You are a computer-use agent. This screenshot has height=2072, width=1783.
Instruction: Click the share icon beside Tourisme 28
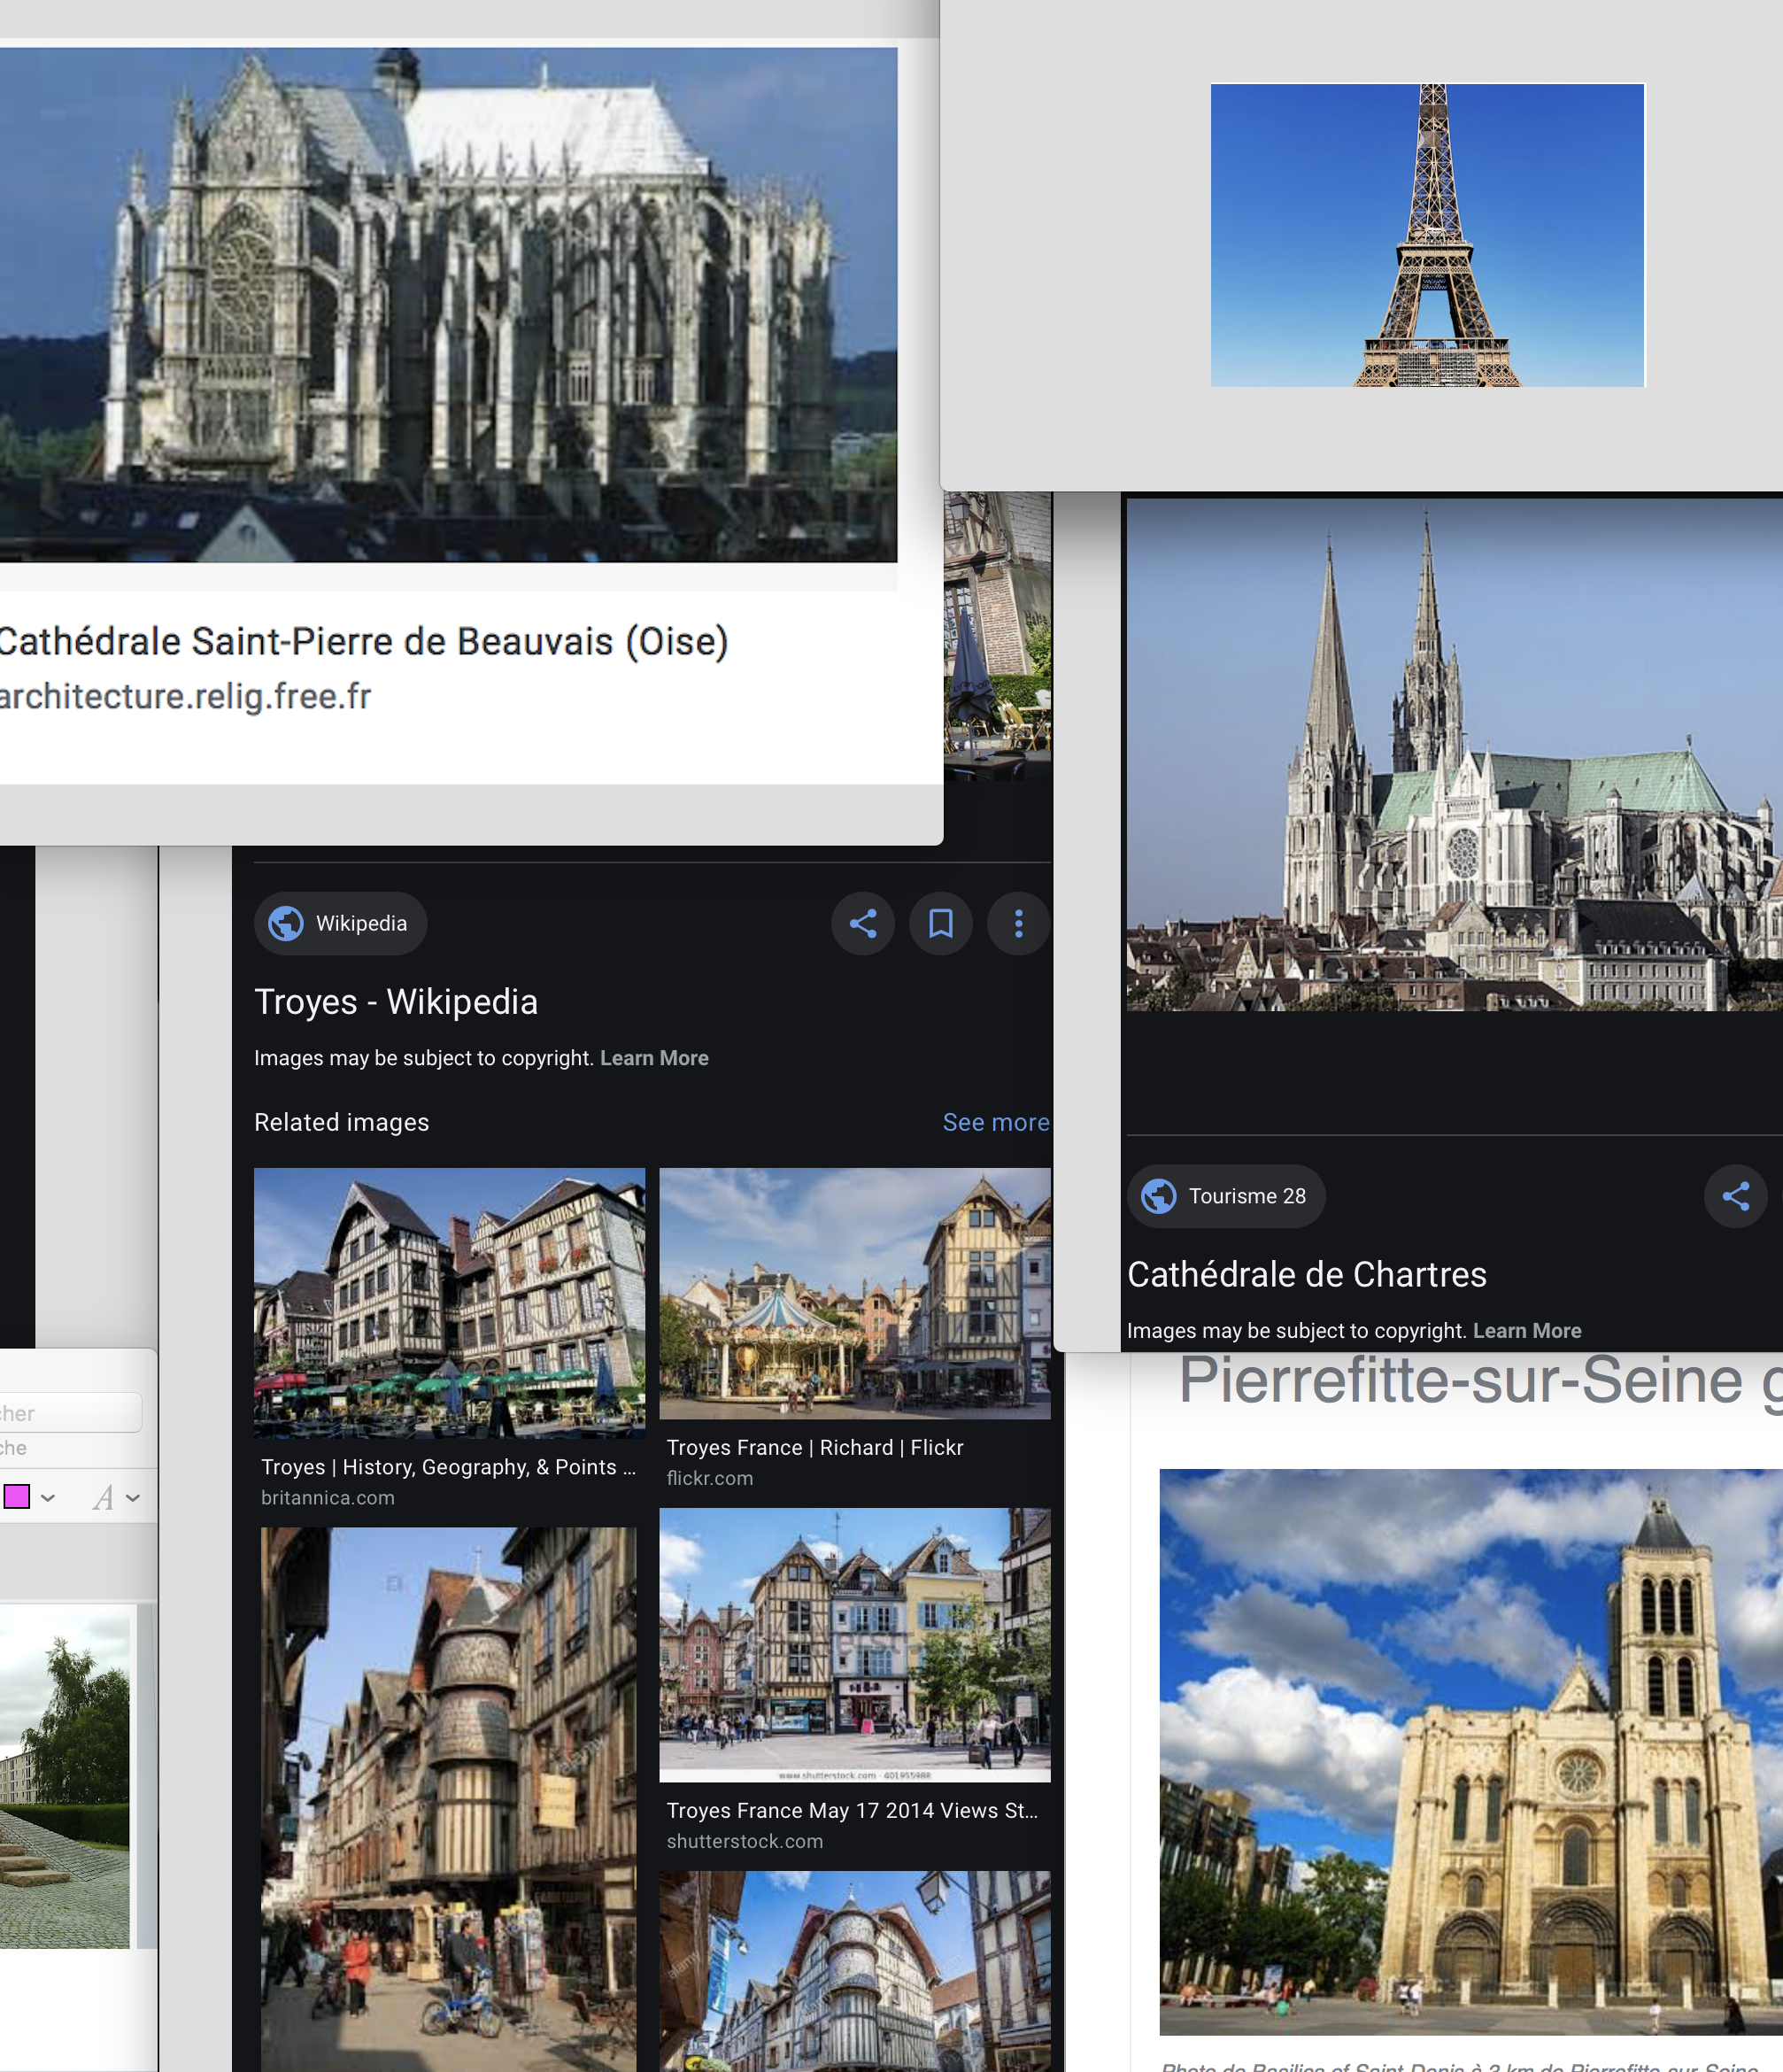tap(1735, 1196)
